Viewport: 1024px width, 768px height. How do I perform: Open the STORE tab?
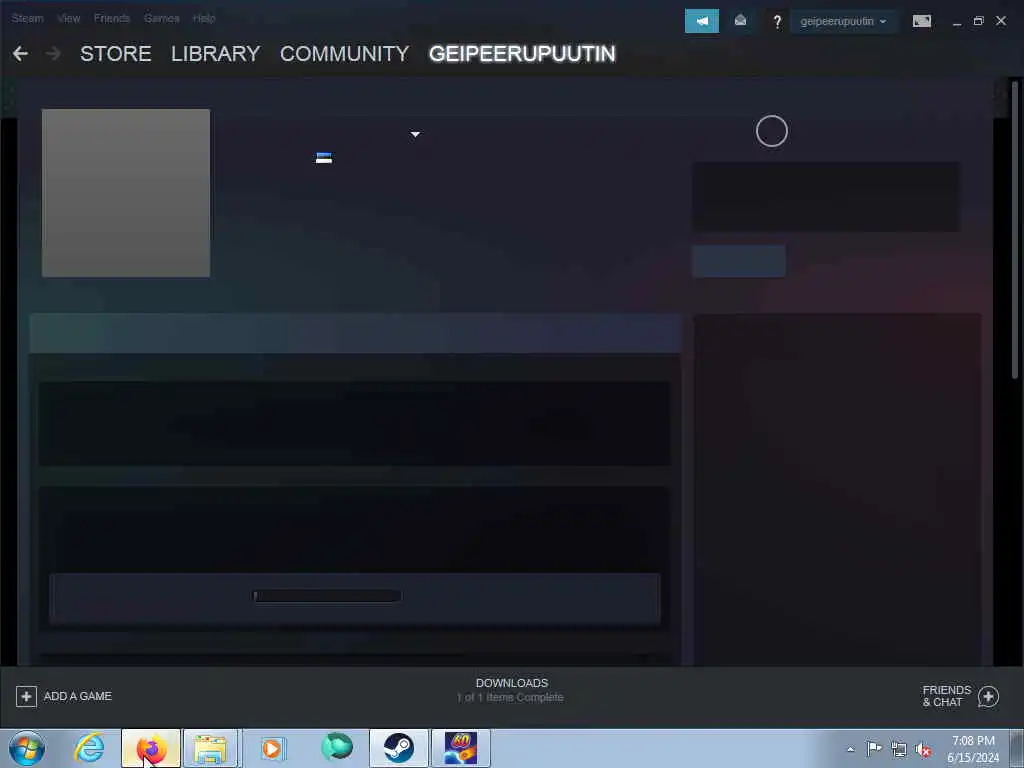click(x=116, y=54)
